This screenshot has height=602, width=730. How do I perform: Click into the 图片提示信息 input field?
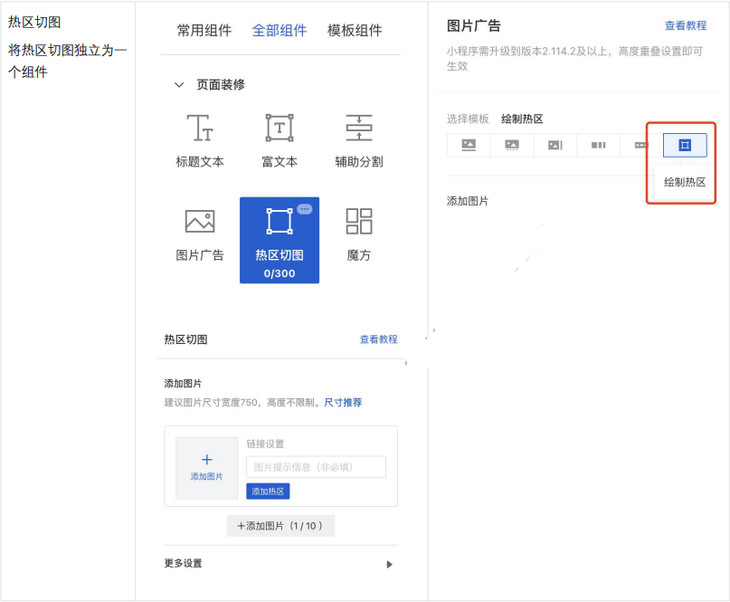coord(315,467)
